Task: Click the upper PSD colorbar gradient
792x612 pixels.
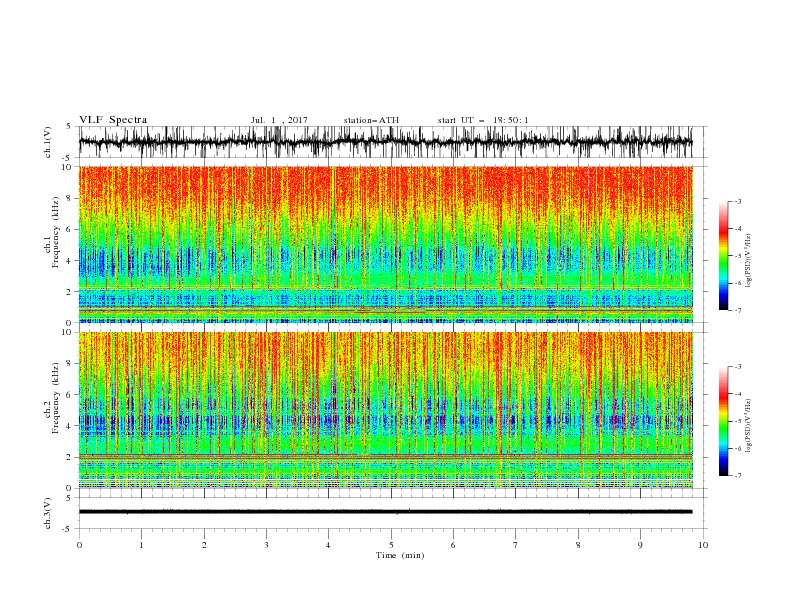Action: pos(723,256)
